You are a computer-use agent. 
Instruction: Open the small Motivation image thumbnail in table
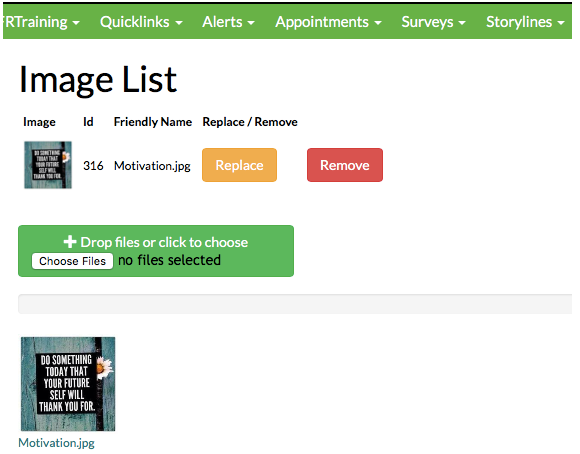tap(48, 165)
